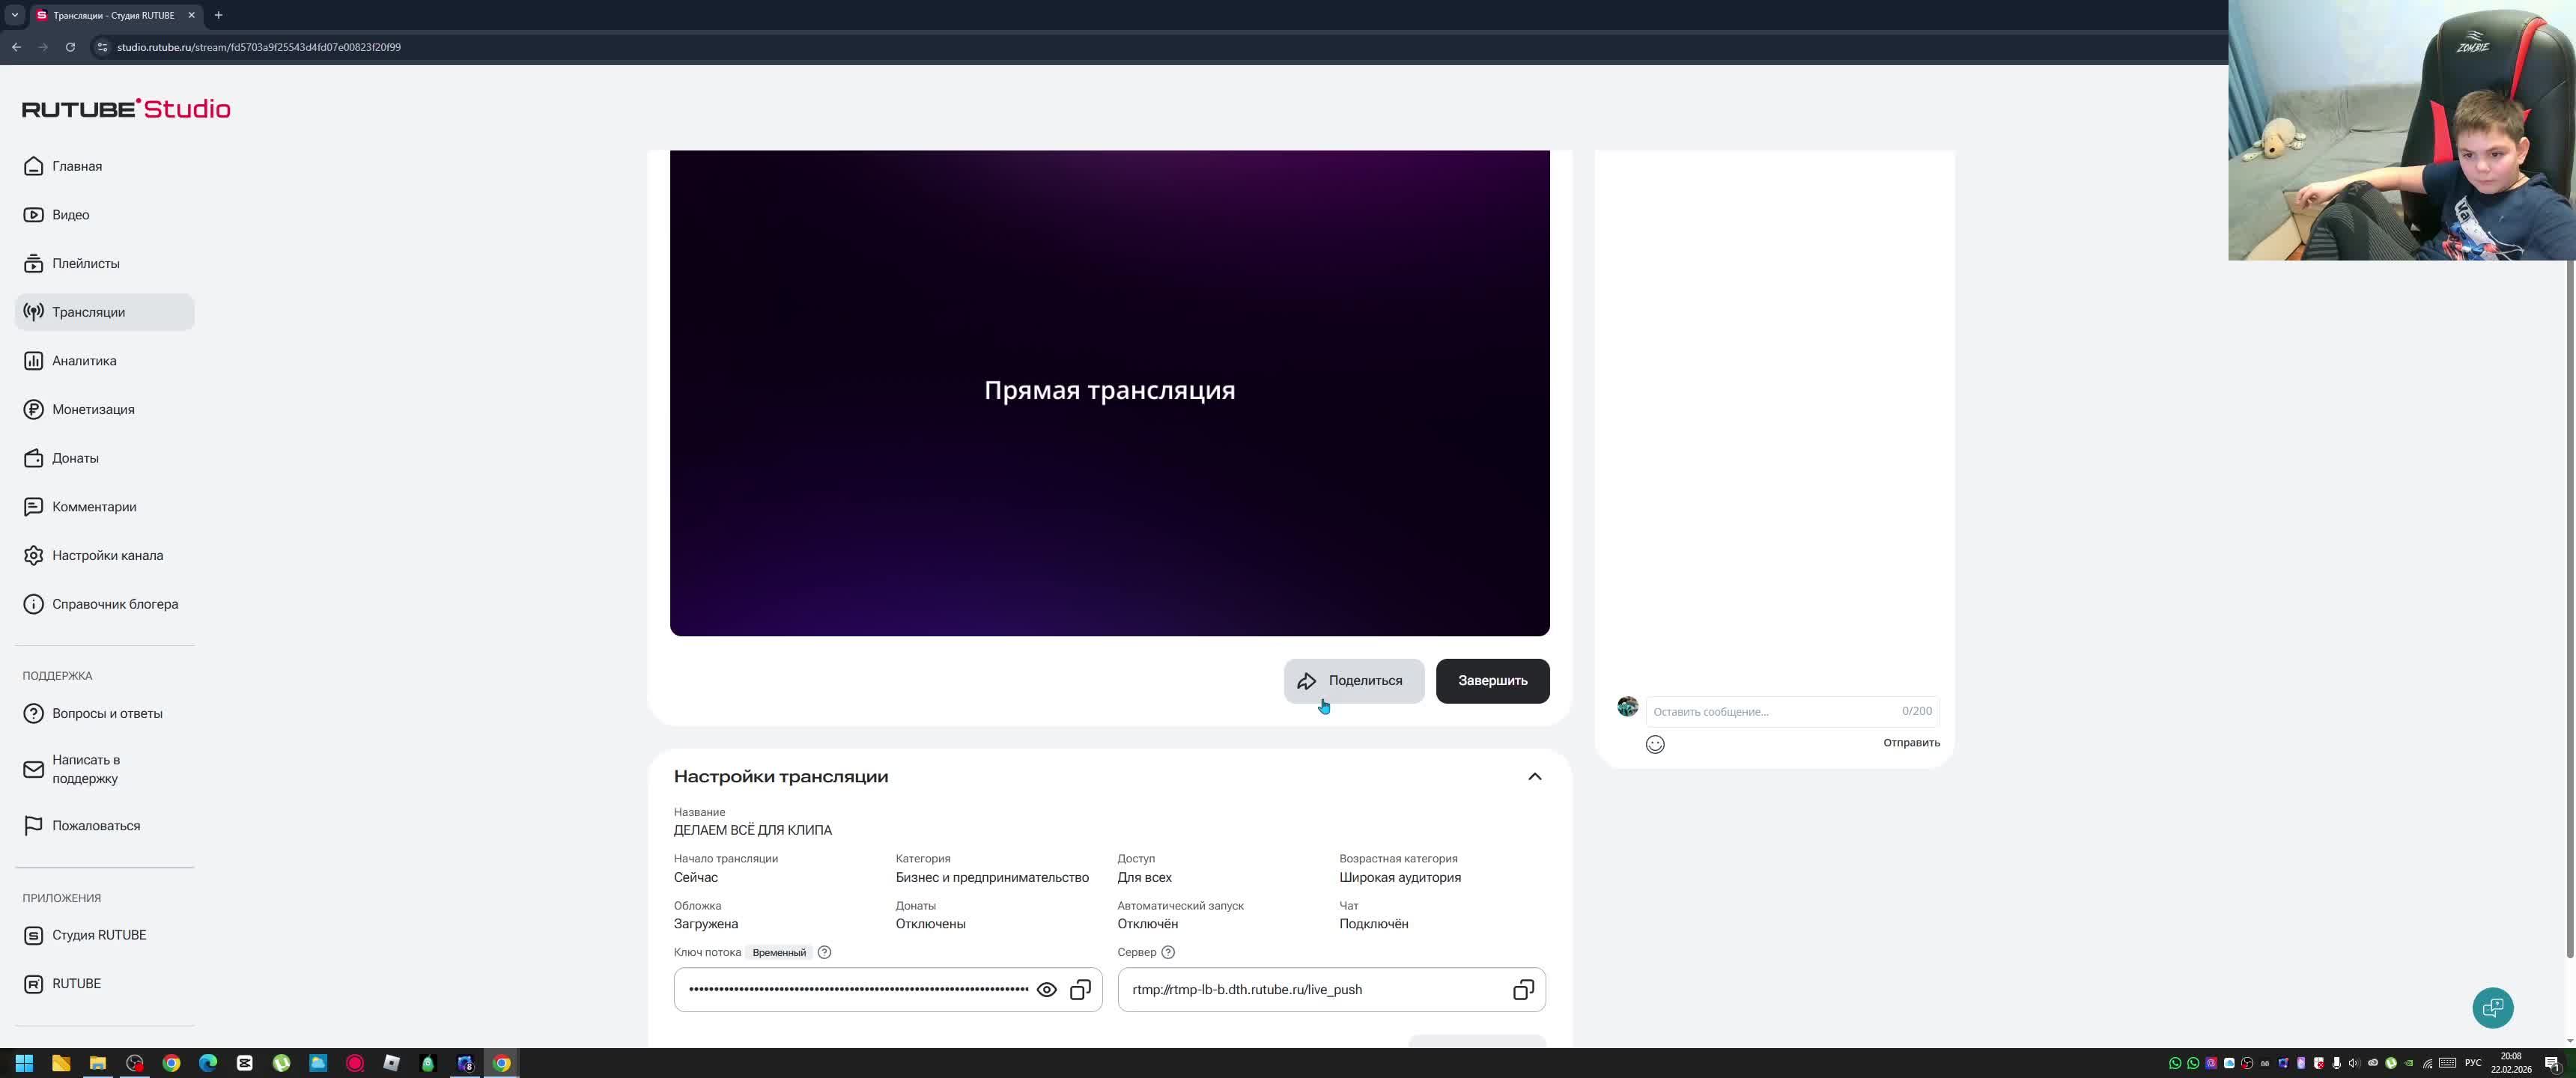Click the RUTUBE Studio logo
Image resolution: width=2576 pixels, height=1078 pixels.
pos(126,108)
